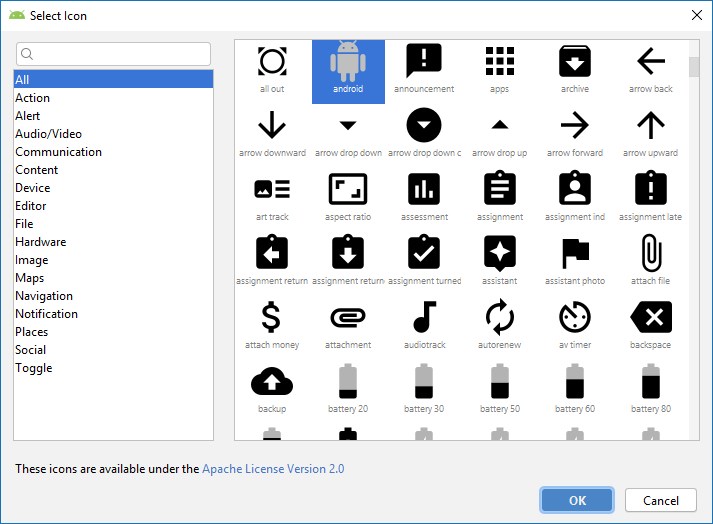This screenshot has height=524, width=713.
Task: Switch to the Image category
Action: click(113, 260)
